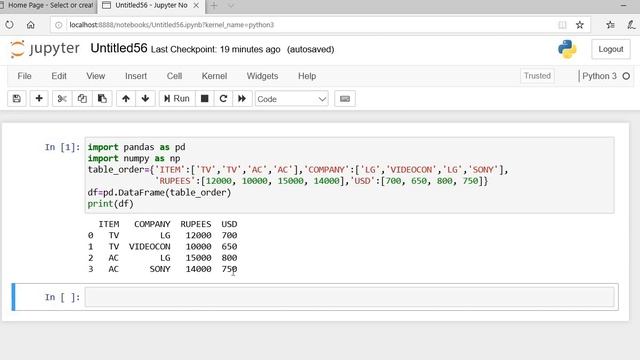Image resolution: width=640 pixels, height=360 pixels.
Task: Open the Widgets menu
Action: point(262,76)
